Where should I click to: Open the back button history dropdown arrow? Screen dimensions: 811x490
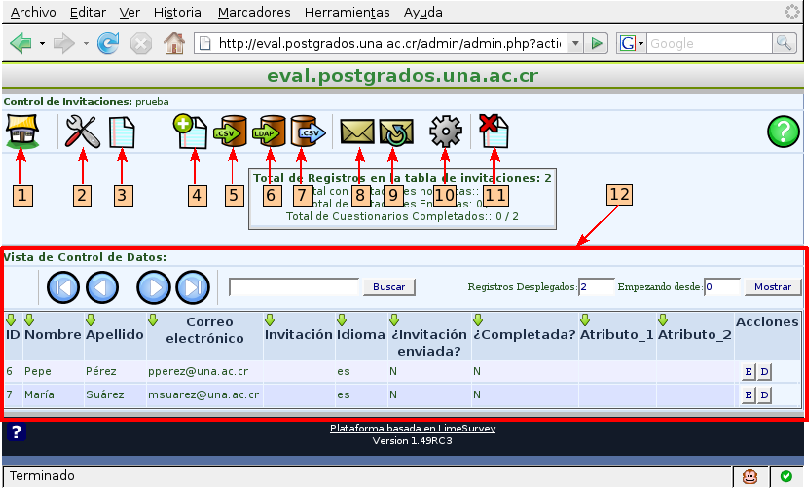[42, 44]
